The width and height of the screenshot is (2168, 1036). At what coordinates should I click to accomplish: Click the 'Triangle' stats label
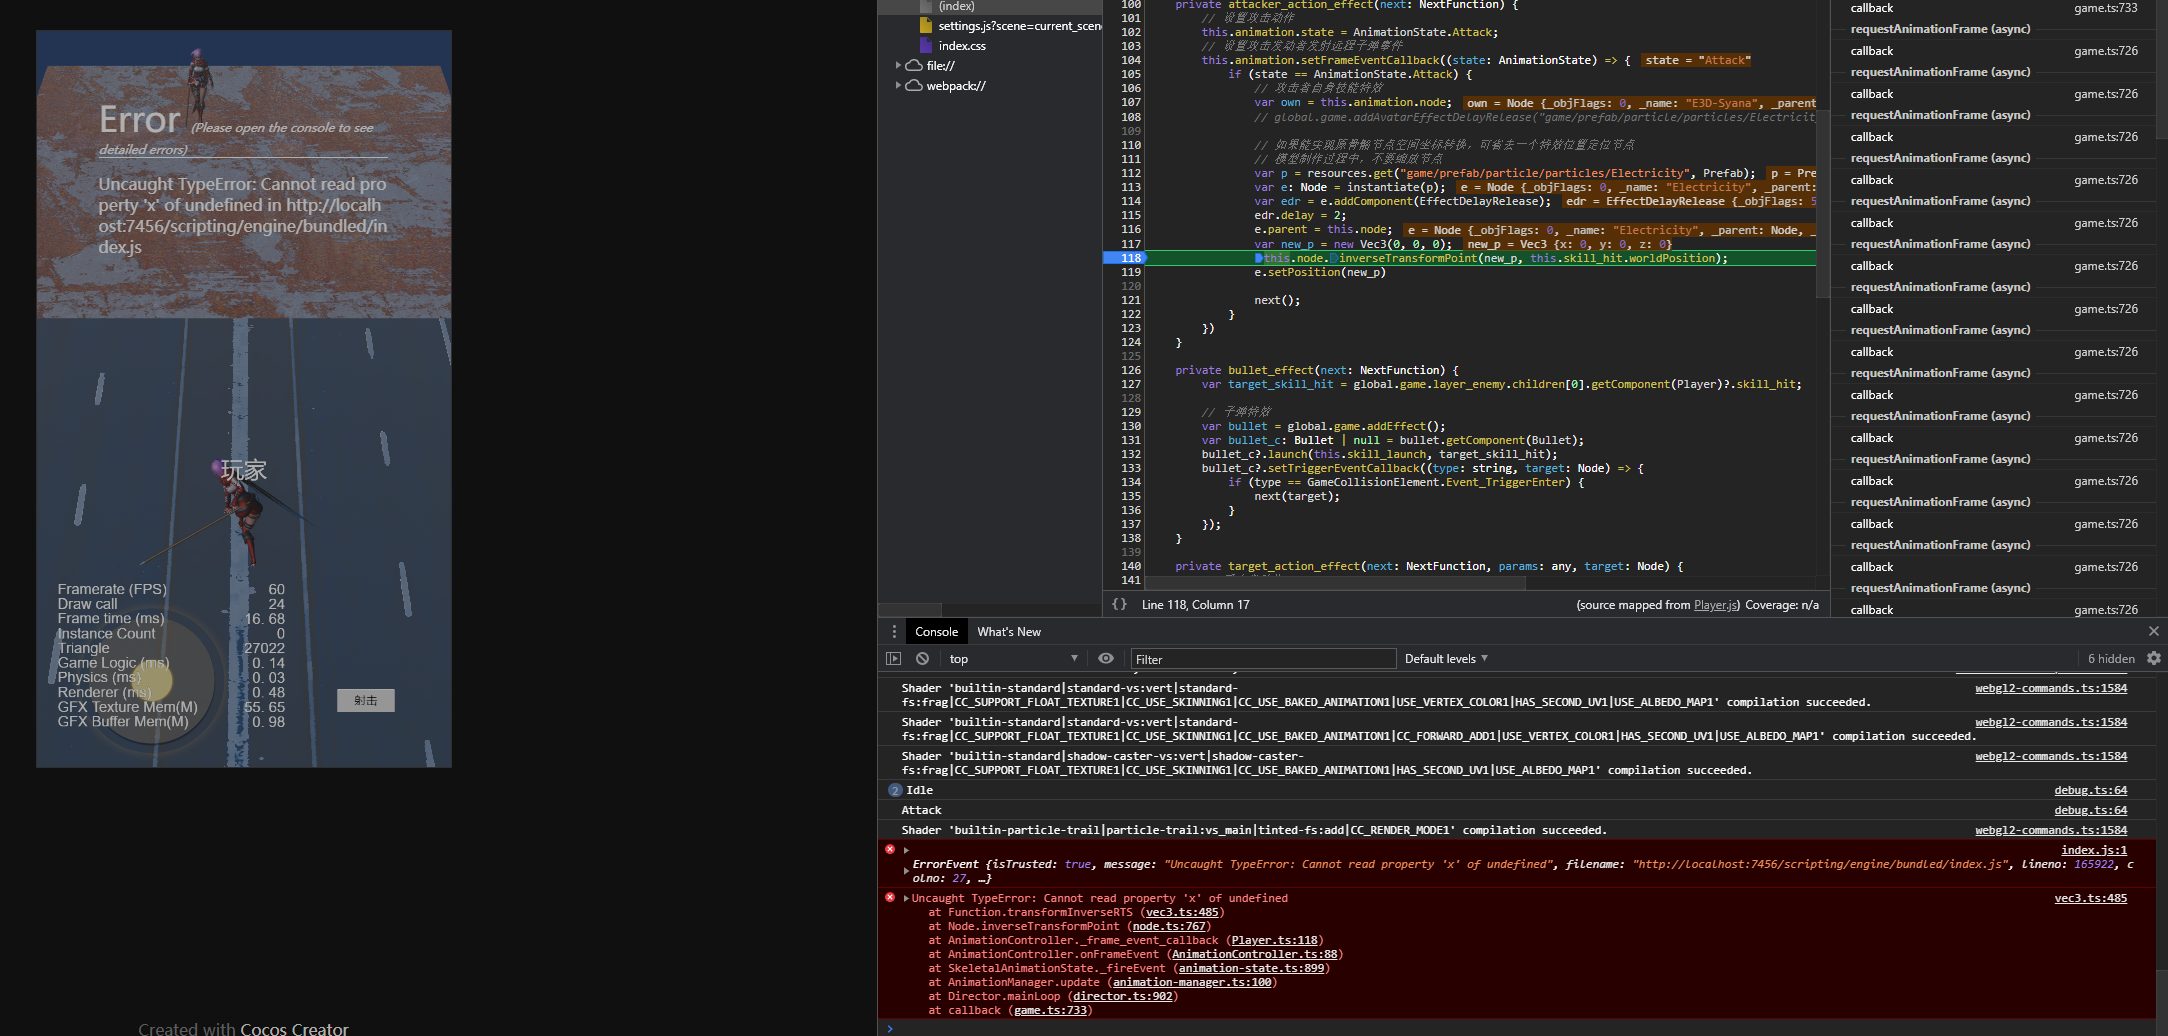tap(83, 648)
